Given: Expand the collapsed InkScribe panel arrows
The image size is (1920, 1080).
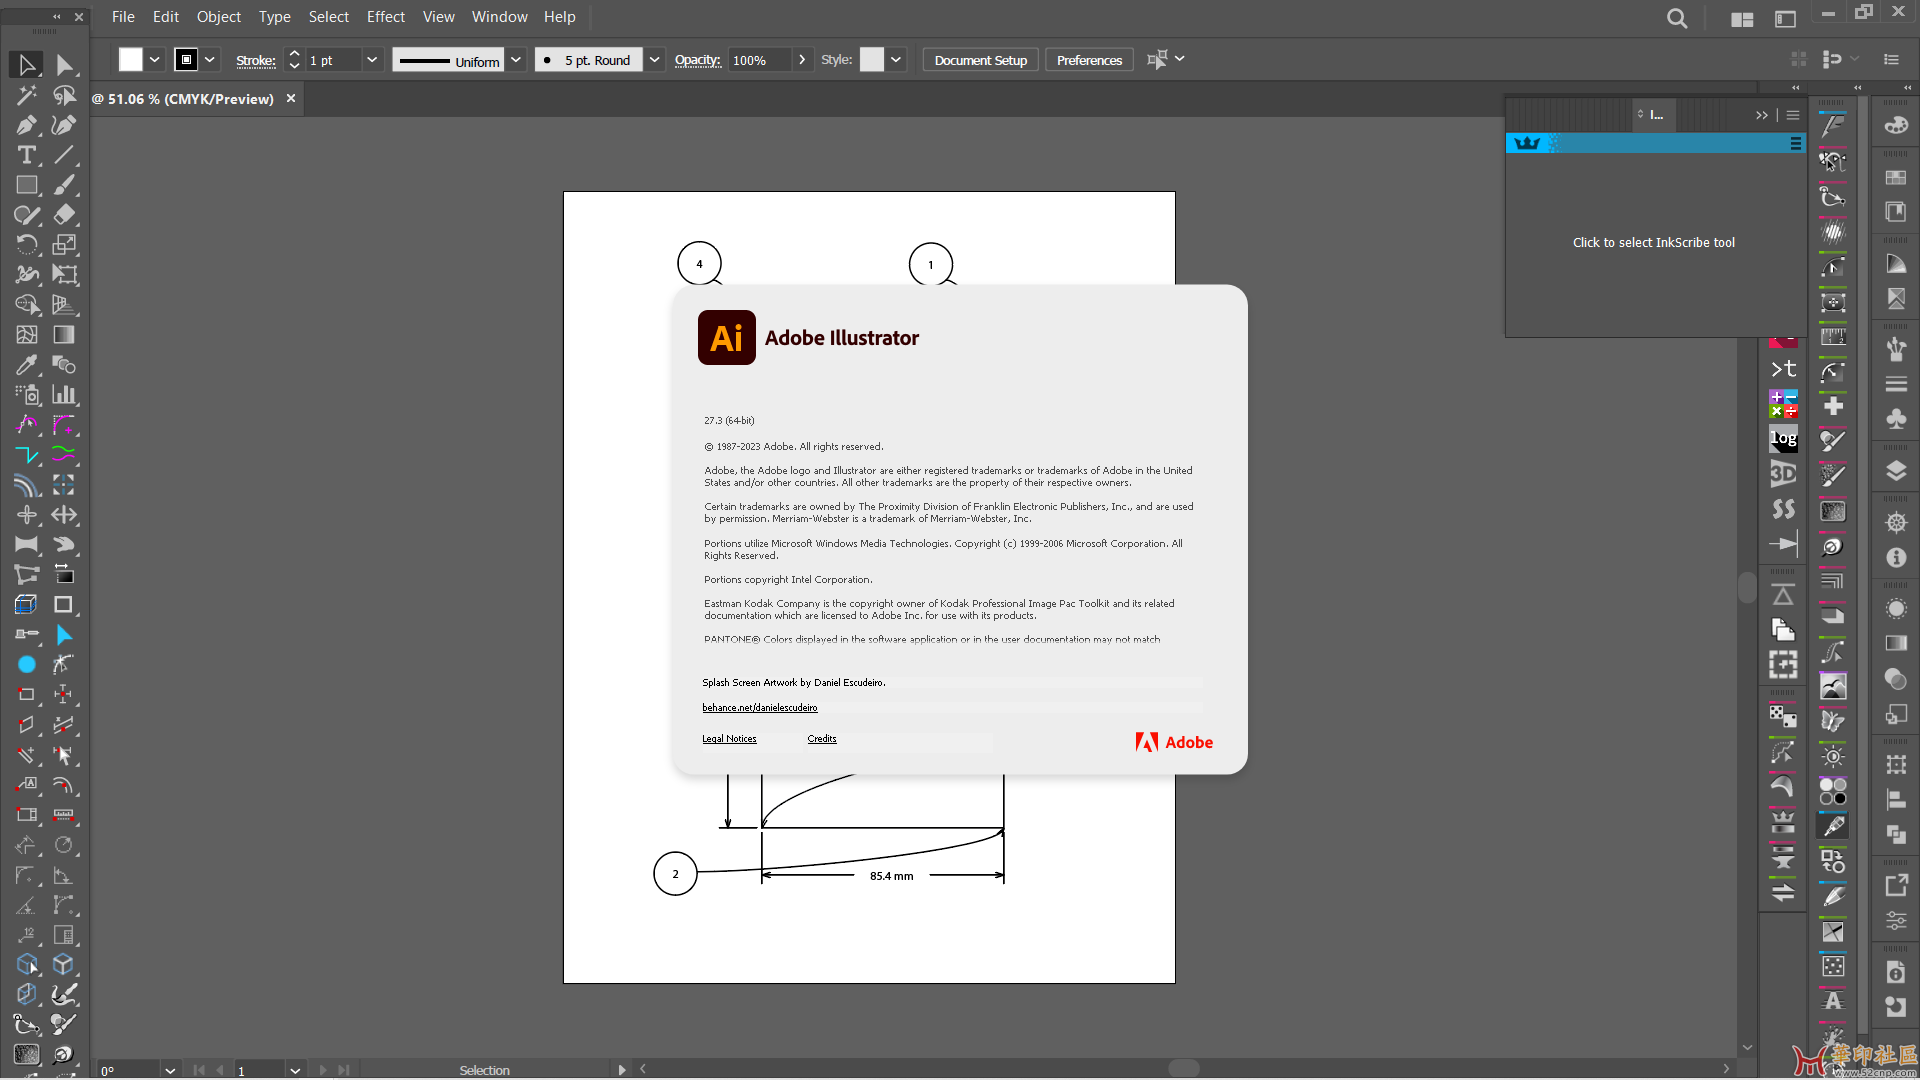Looking at the screenshot, I should coord(1762,115).
